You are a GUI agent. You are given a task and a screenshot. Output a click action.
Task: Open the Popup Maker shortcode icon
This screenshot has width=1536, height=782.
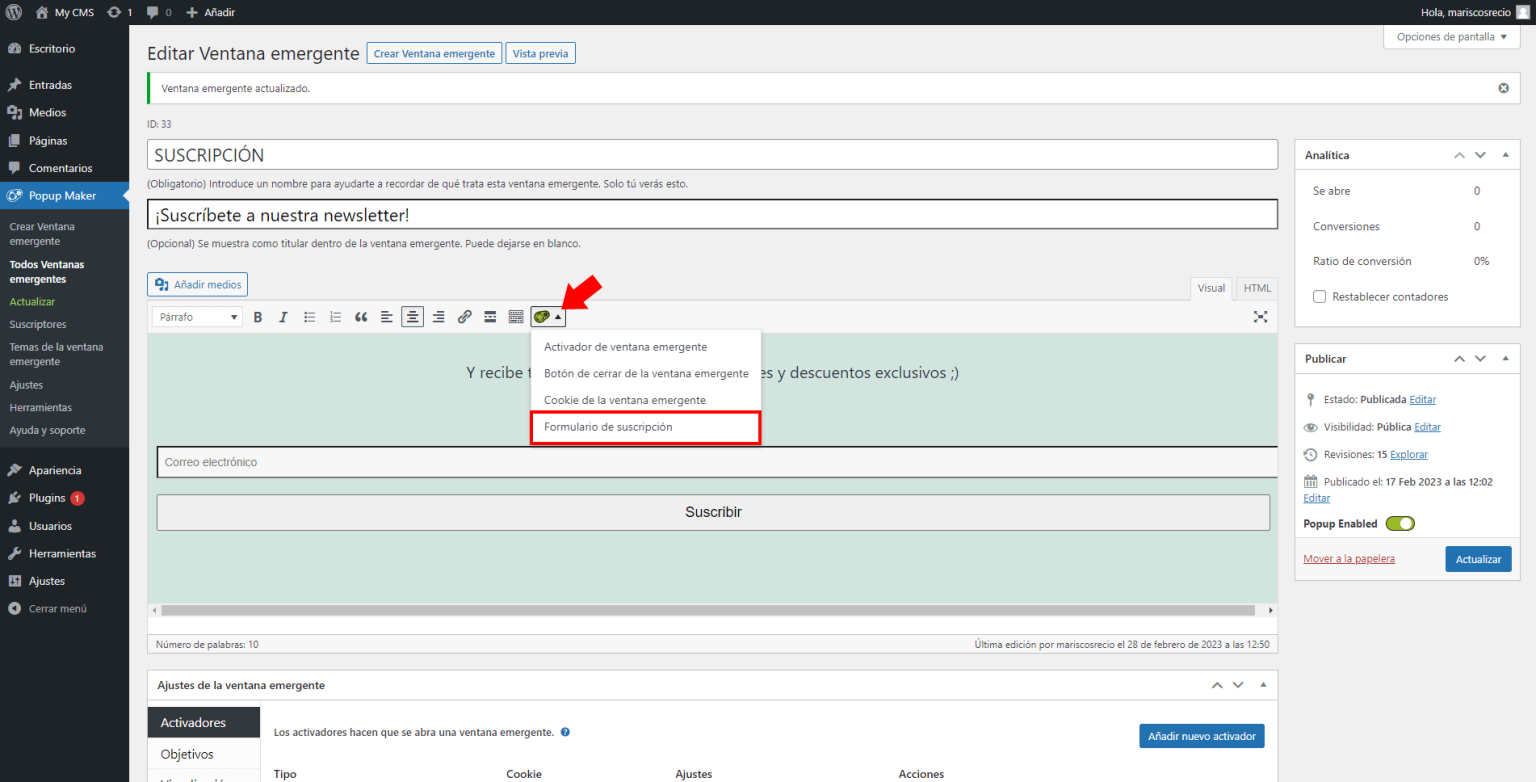[x=543, y=316]
